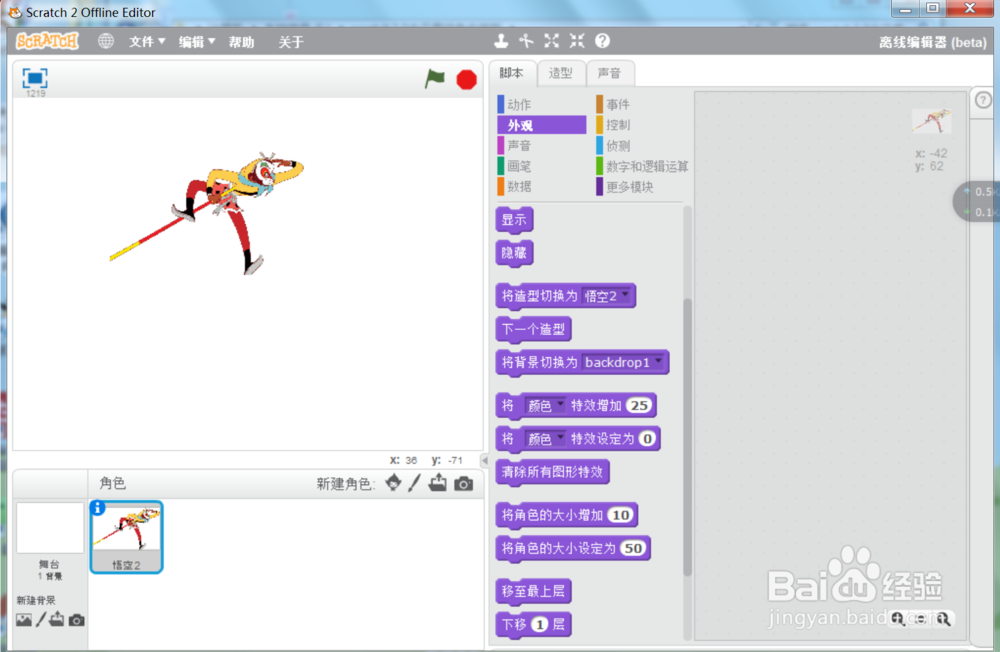Select the 事件 block category
This screenshot has width=1000, height=652.
642,104
